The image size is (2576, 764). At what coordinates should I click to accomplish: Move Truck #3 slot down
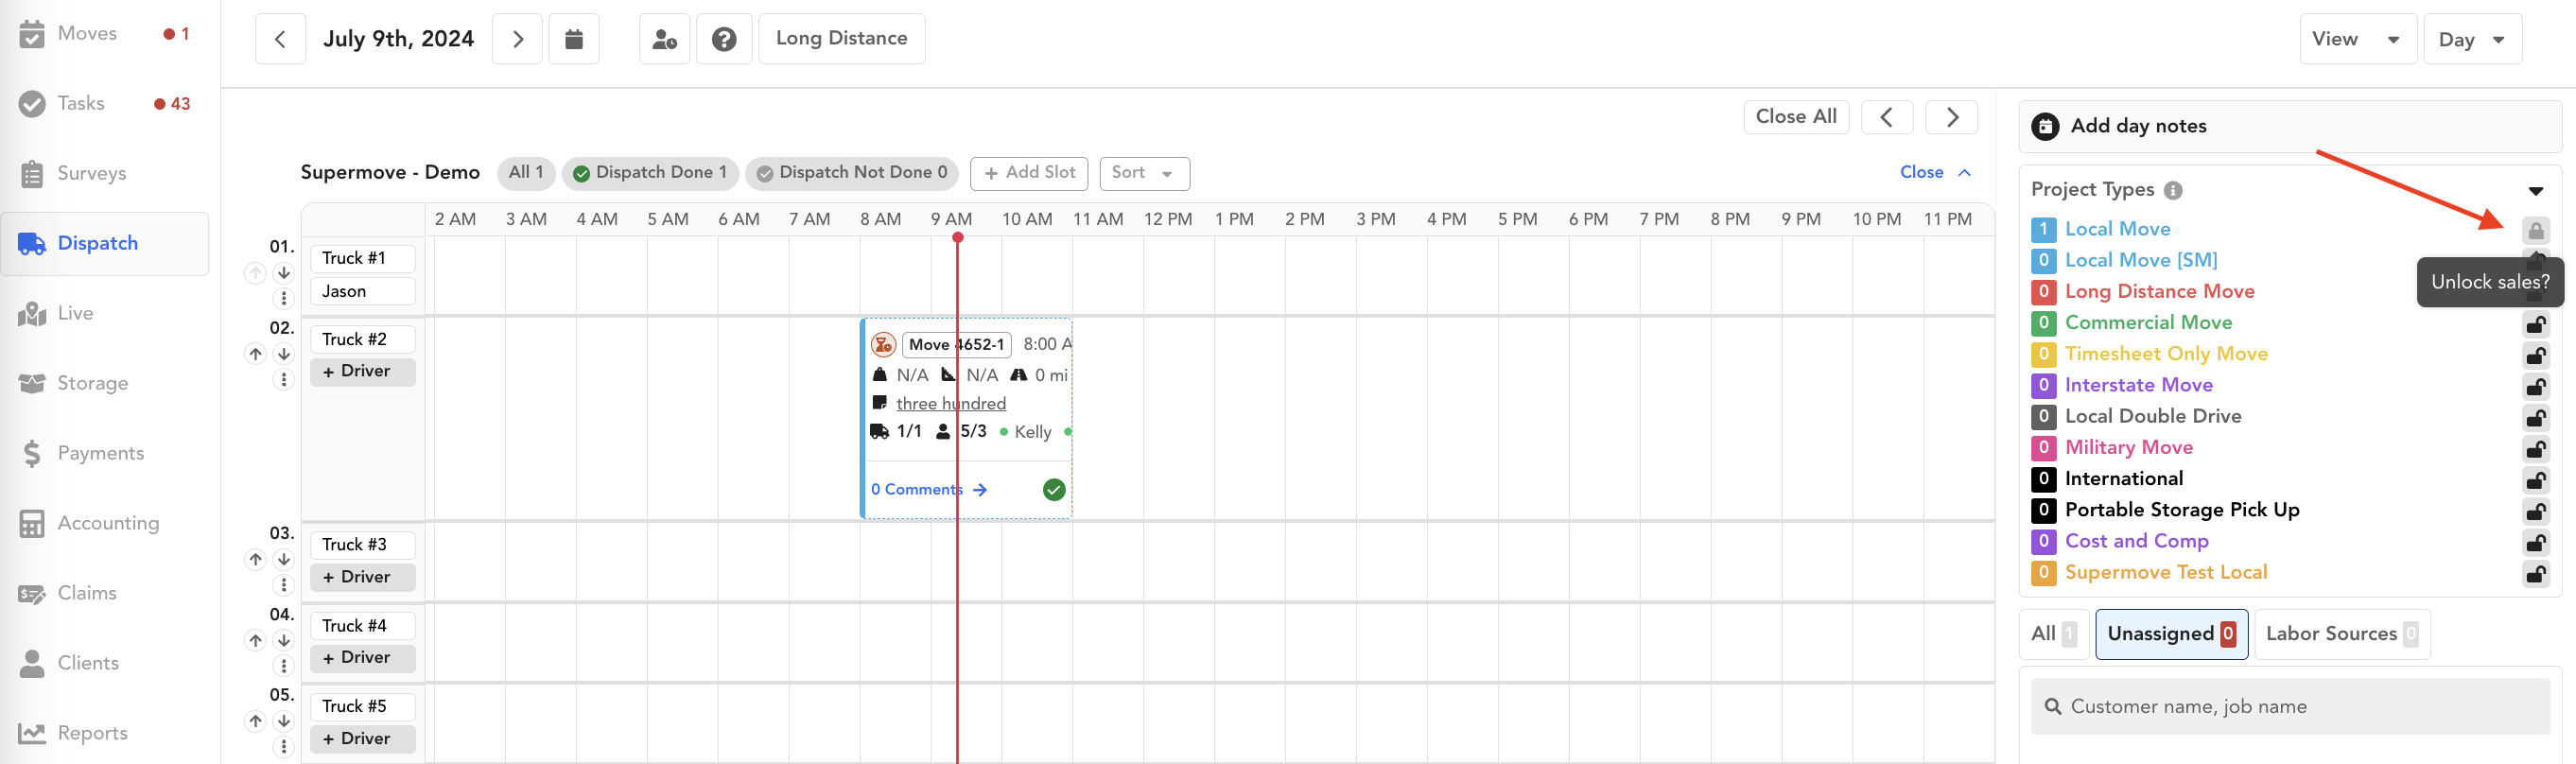[284, 559]
